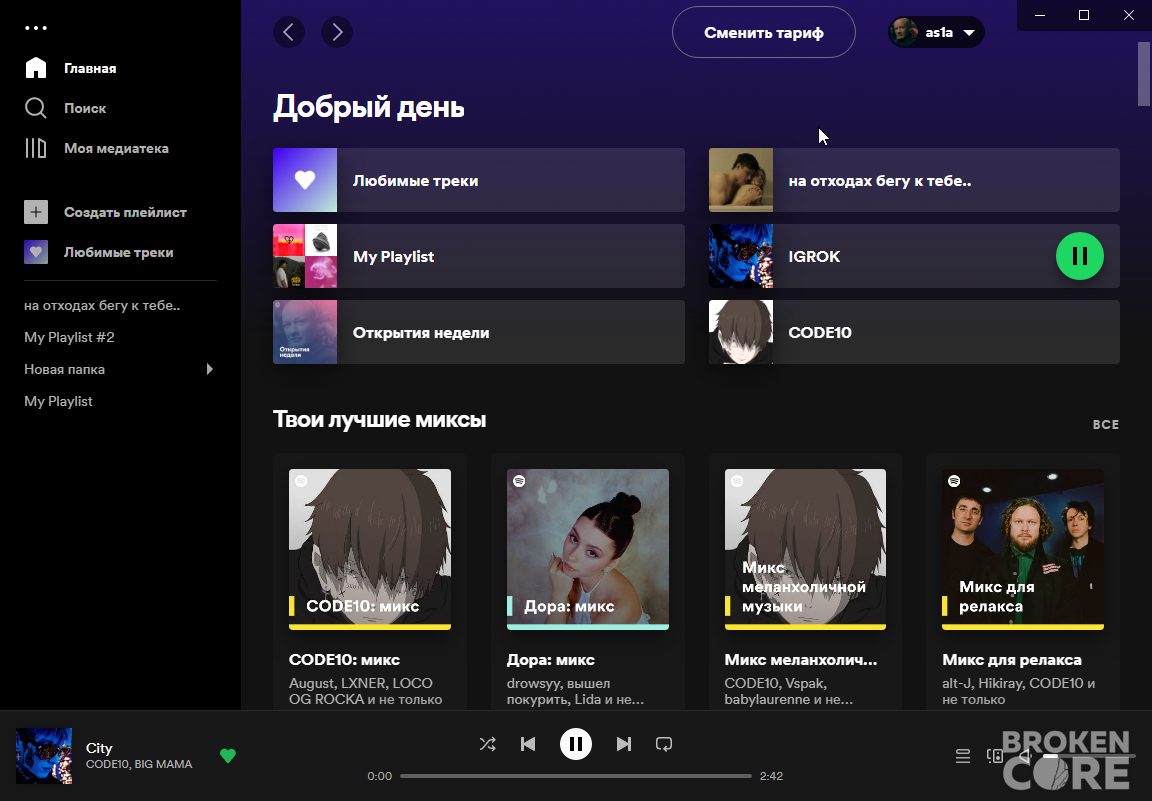Select на отходах бегу к тебе.. in sidebar list
This screenshot has height=801, width=1152.
click(x=102, y=305)
